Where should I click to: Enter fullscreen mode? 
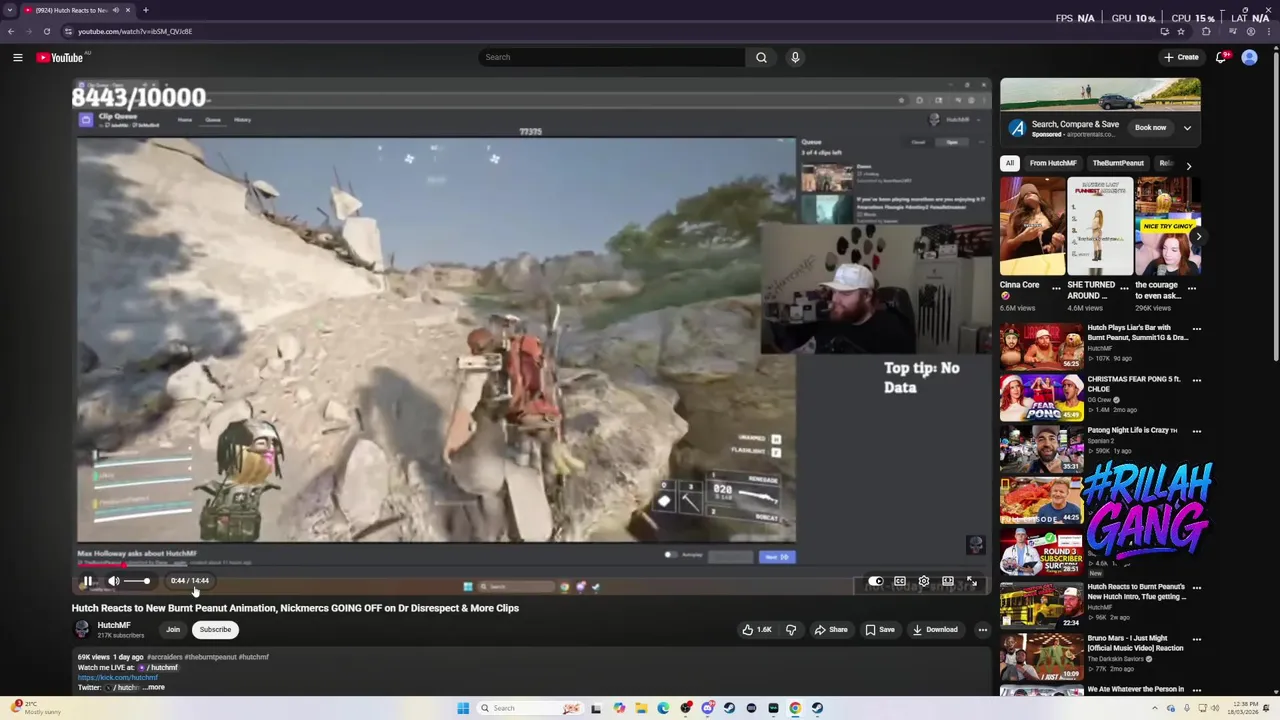coord(971,581)
